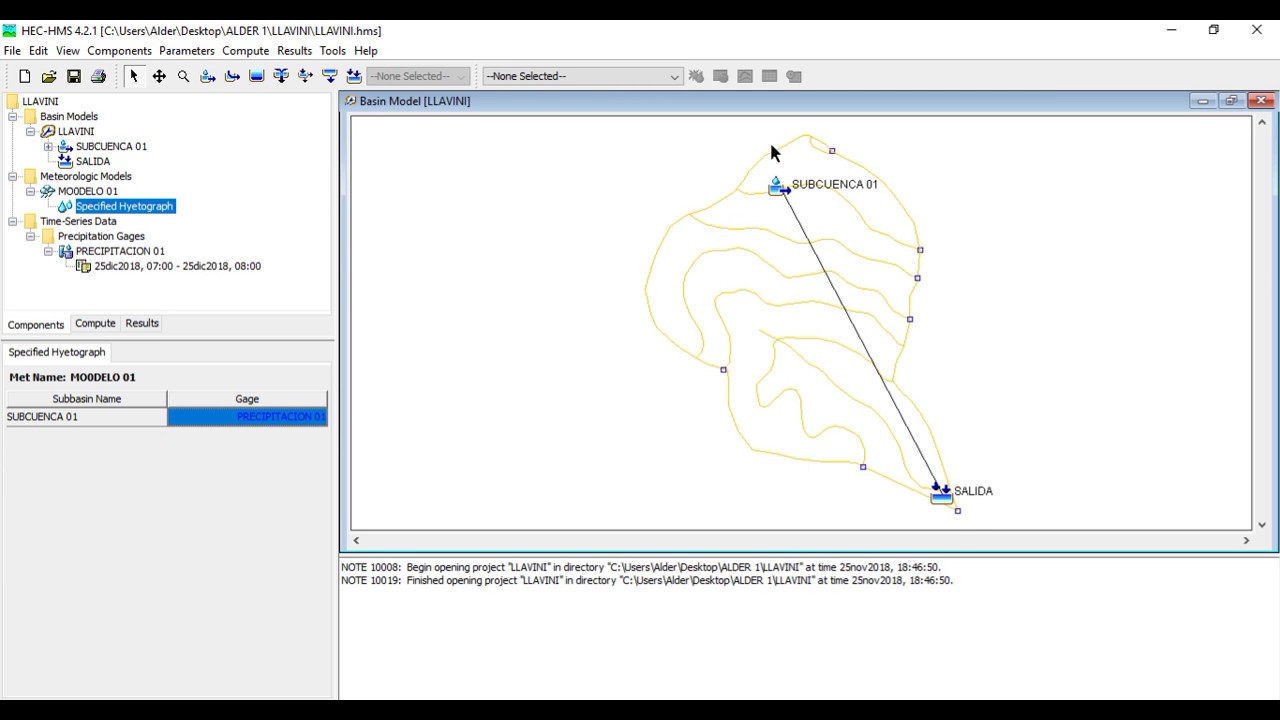Restore the Basin Model inner window
The height and width of the screenshot is (720, 1280).
click(1232, 101)
